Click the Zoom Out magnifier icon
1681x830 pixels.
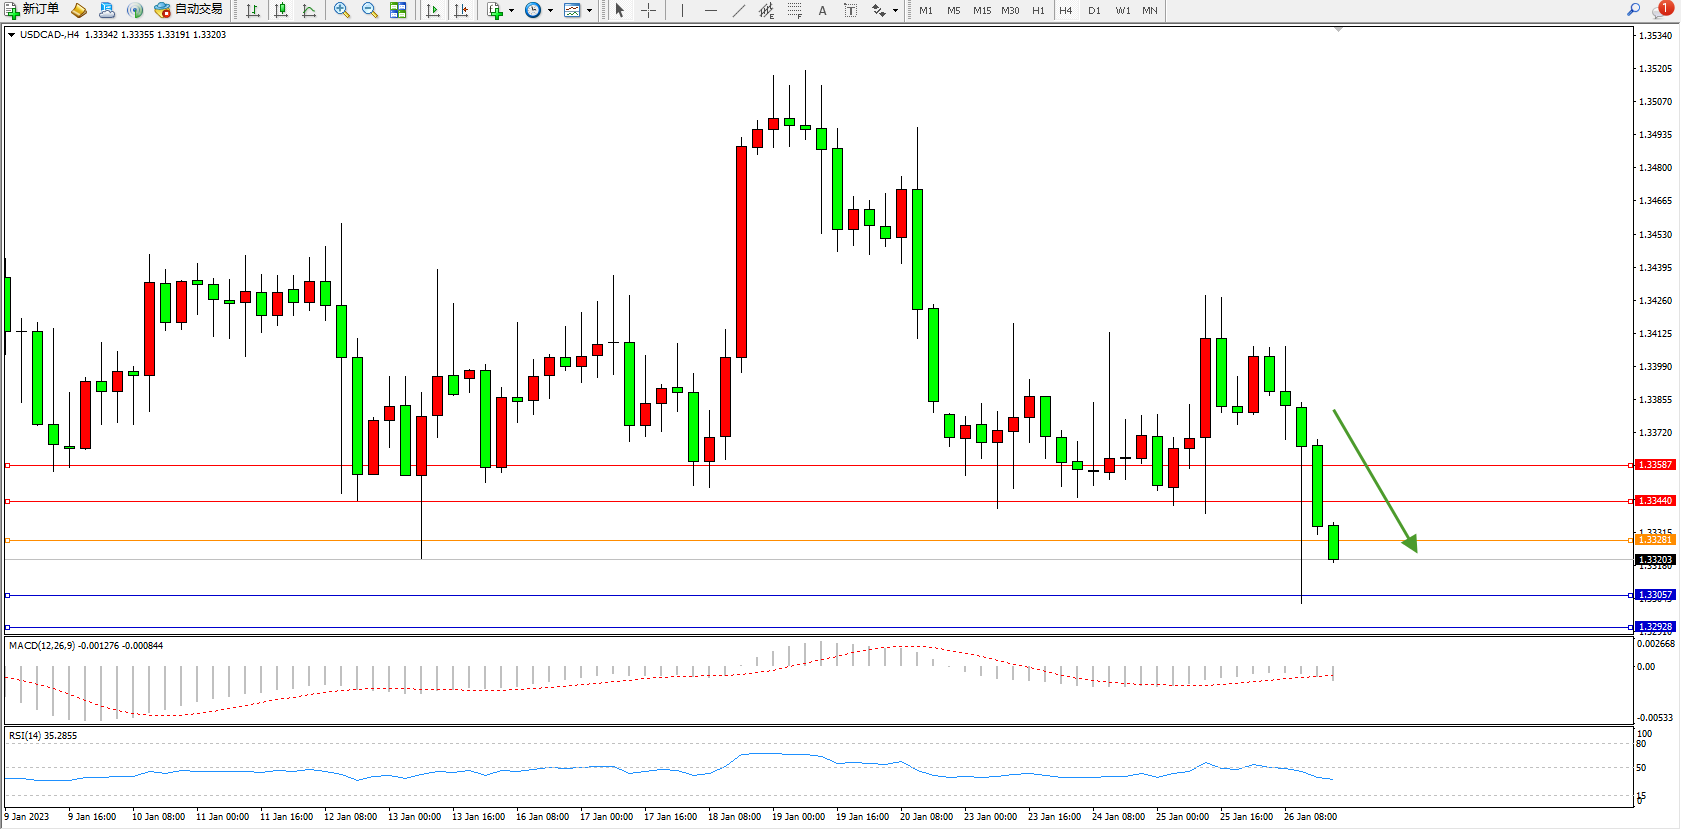click(370, 10)
